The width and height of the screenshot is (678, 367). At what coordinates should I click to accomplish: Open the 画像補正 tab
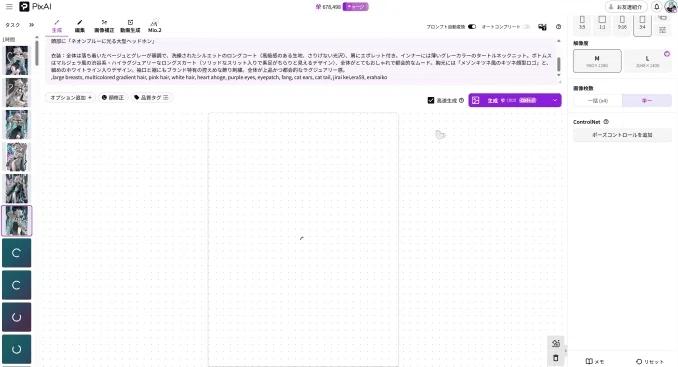point(104,26)
